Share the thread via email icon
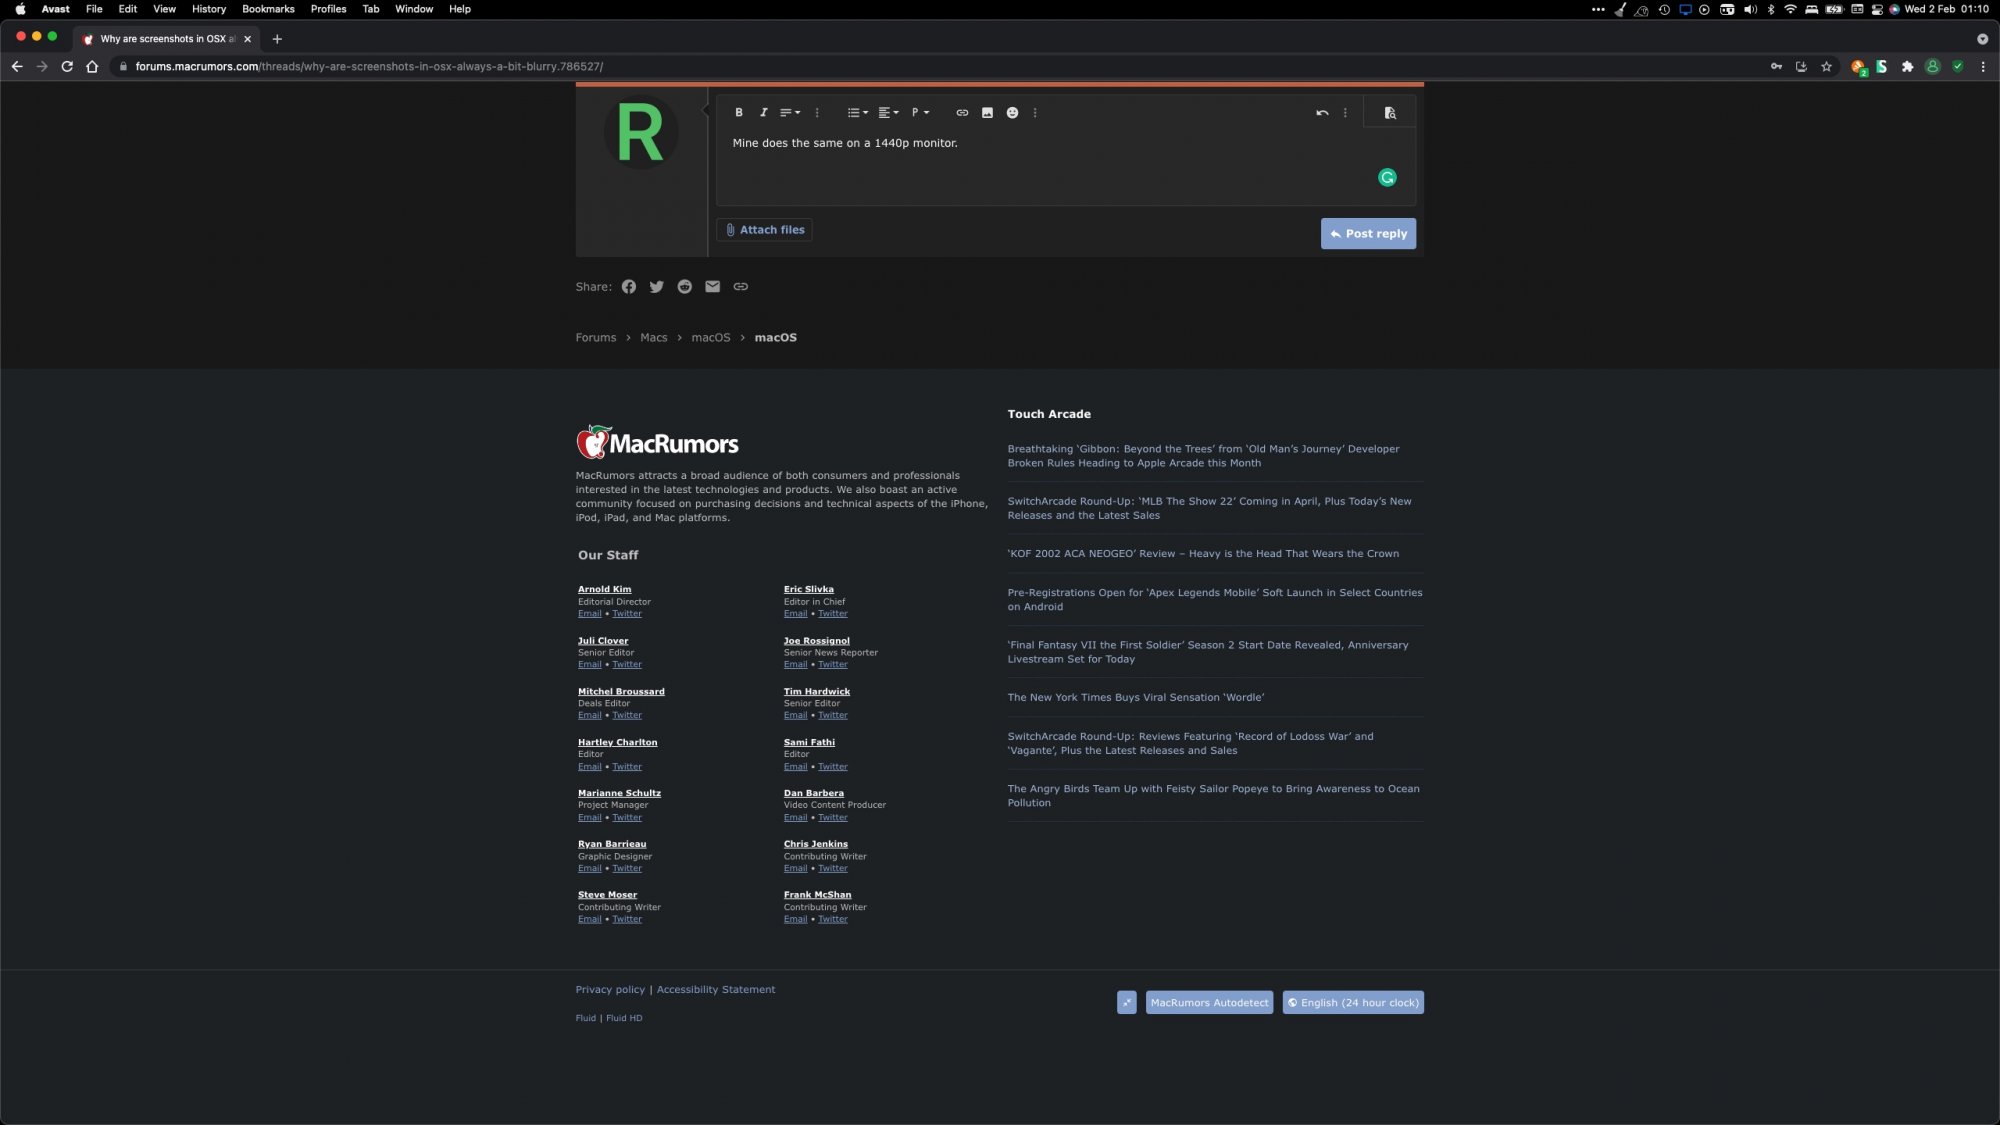2000x1125 pixels. point(712,287)
